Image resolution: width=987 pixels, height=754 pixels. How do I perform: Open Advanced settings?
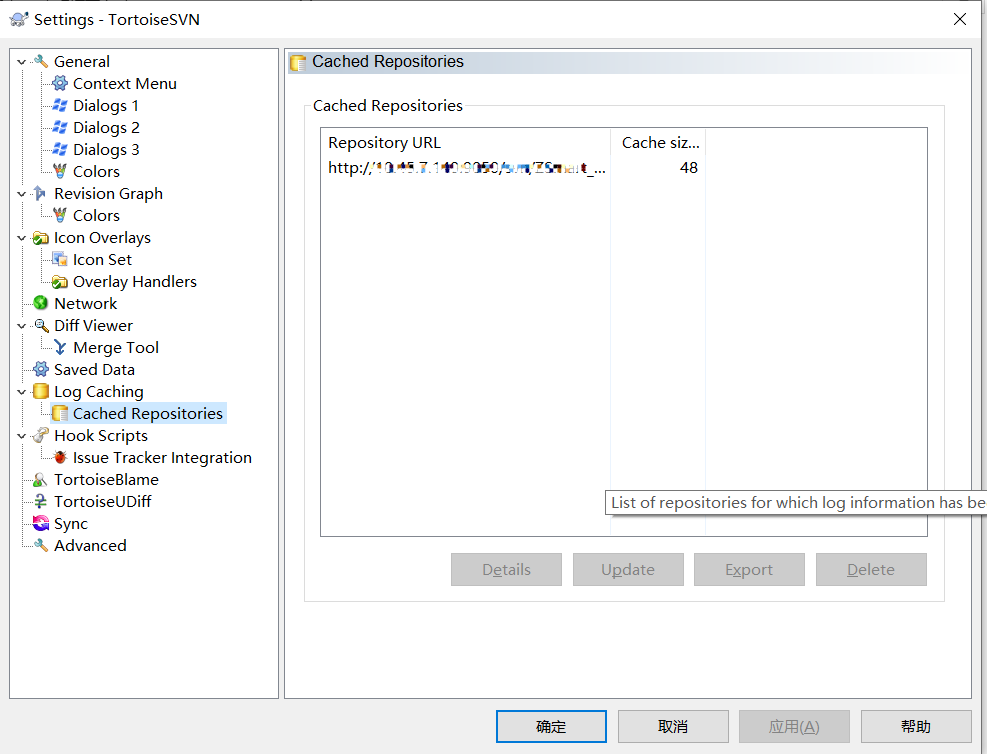(90, 546)
